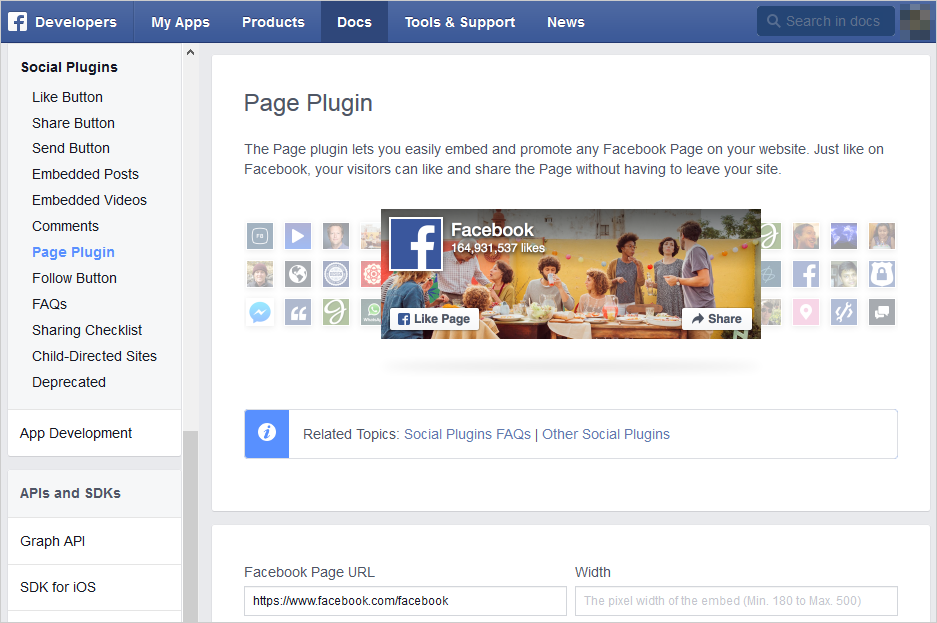Screen dimensions: 937x623
Task: Click the world map lights tile
Action: (844, 236)
